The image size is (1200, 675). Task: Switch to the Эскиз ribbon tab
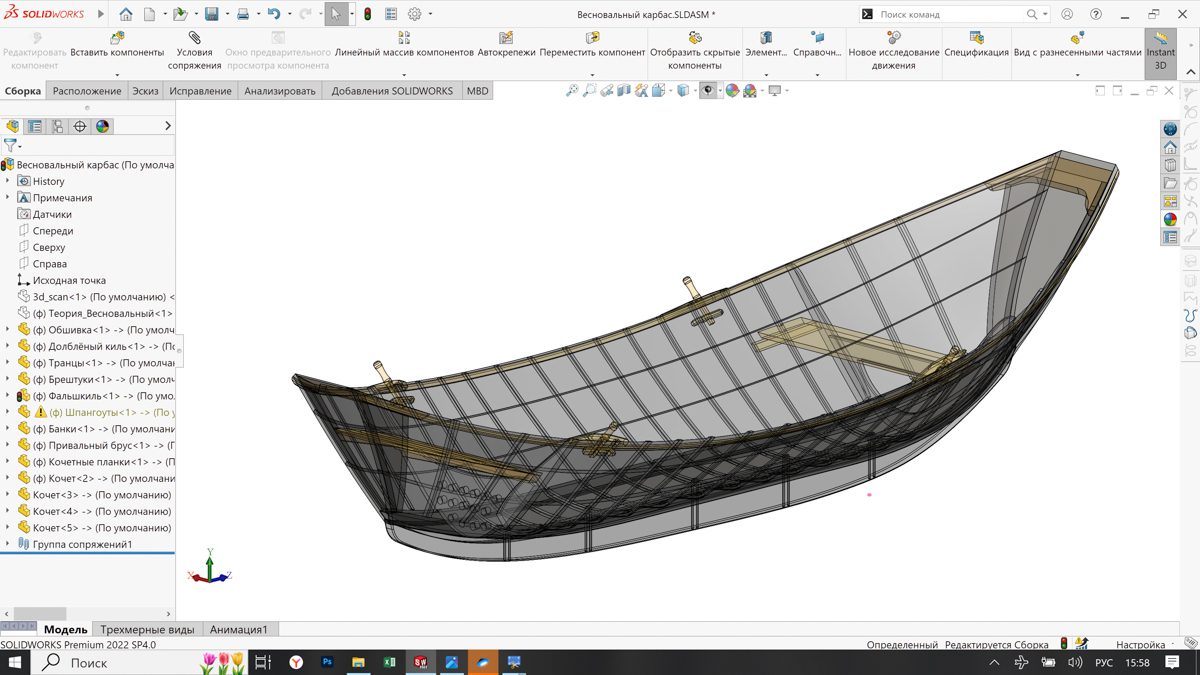(x=145, y=91)
